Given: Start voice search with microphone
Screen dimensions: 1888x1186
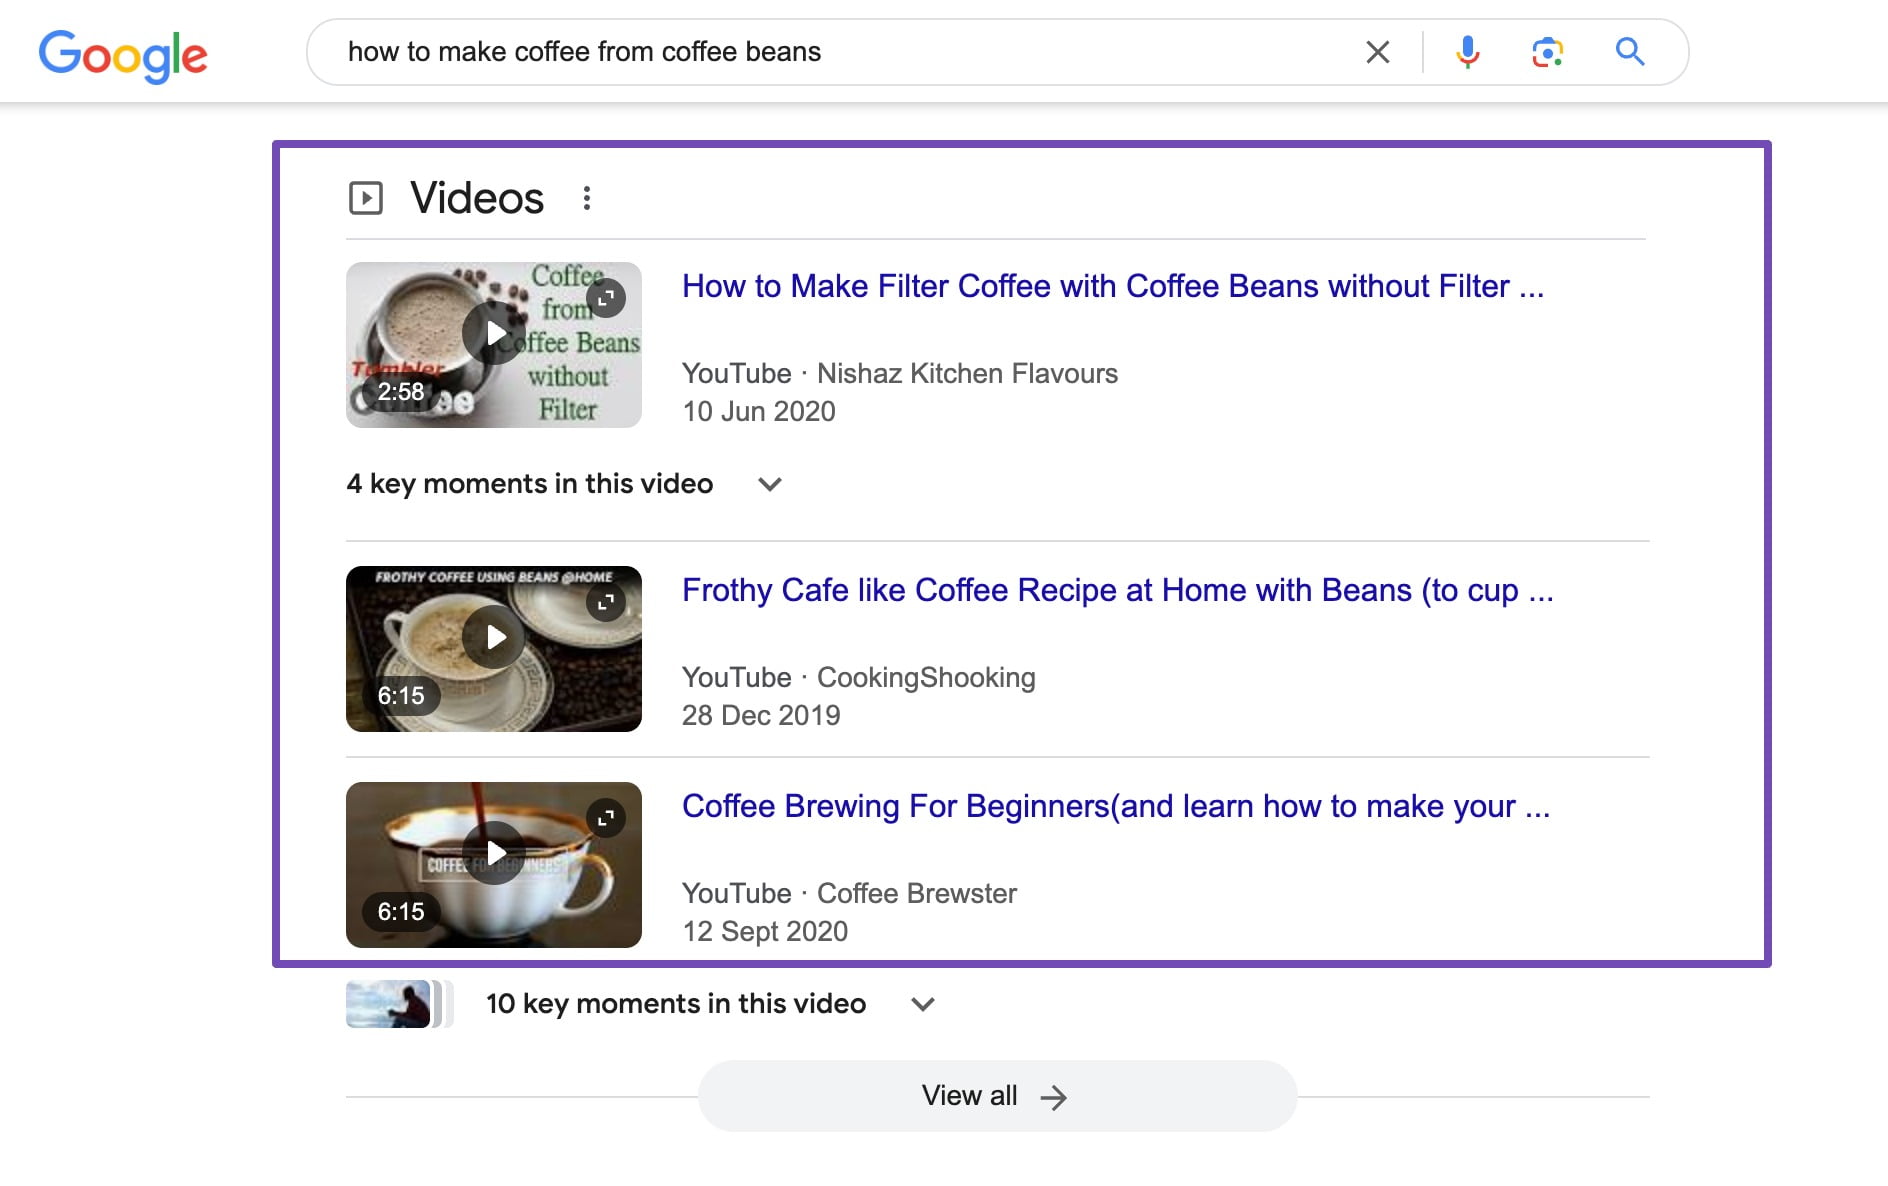Looking at the screenshot, I should 1467,52.
